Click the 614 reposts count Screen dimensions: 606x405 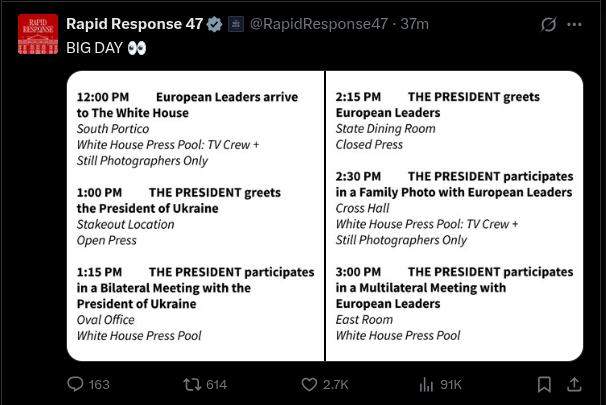(x=216, y=384)
